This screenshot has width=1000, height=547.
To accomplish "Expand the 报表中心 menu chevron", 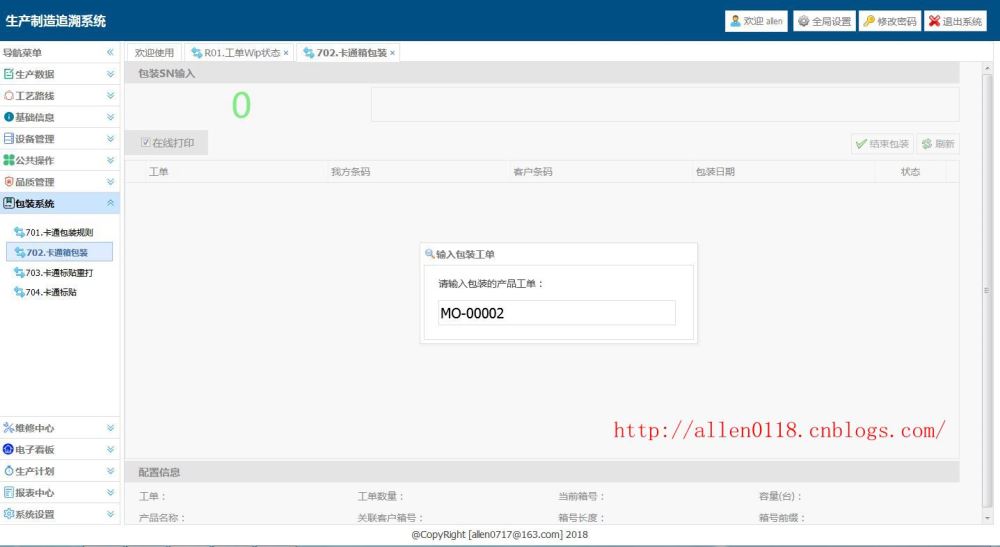I will (x=110, y=492).
